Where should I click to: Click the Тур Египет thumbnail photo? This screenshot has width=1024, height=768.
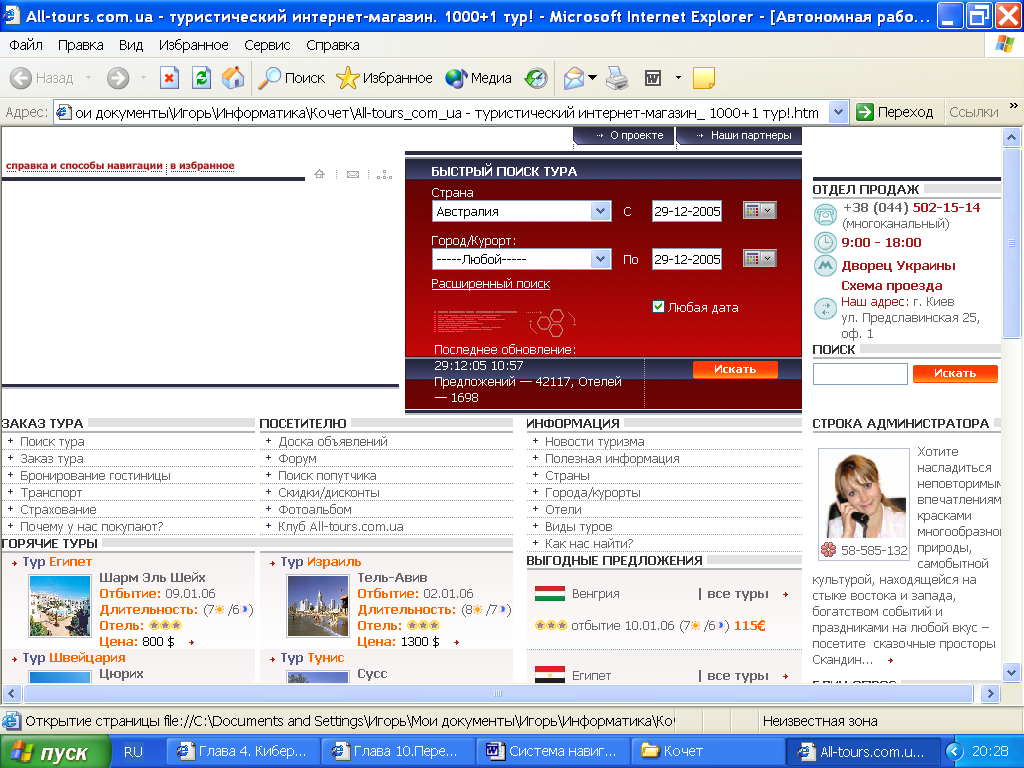tap(59, 606)
